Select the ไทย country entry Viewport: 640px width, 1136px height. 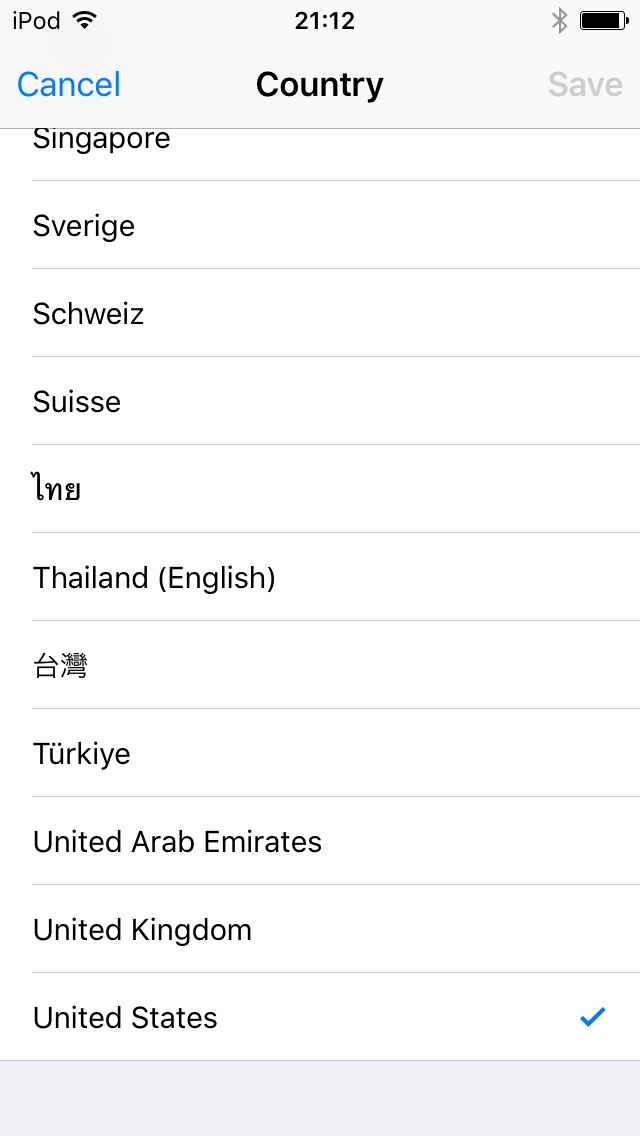tap(57, 490)
